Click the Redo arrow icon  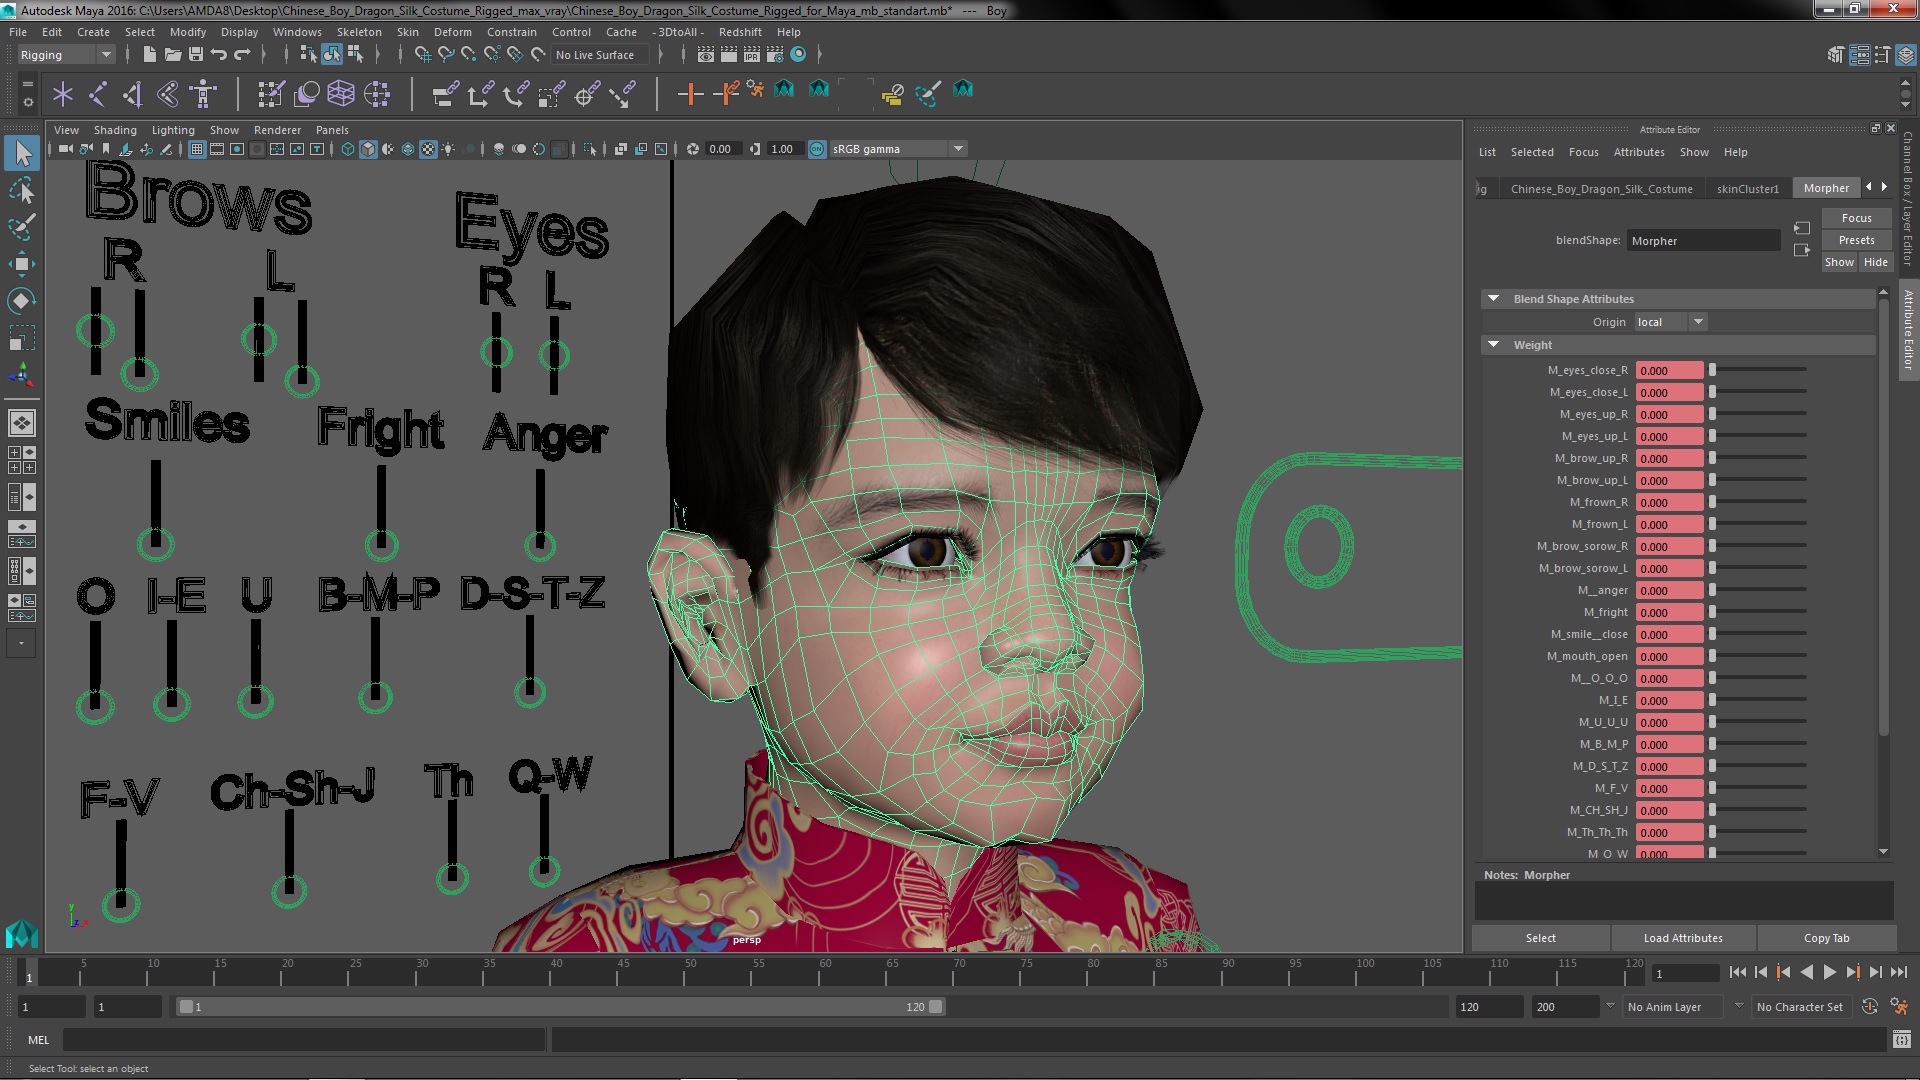[242, 55]
